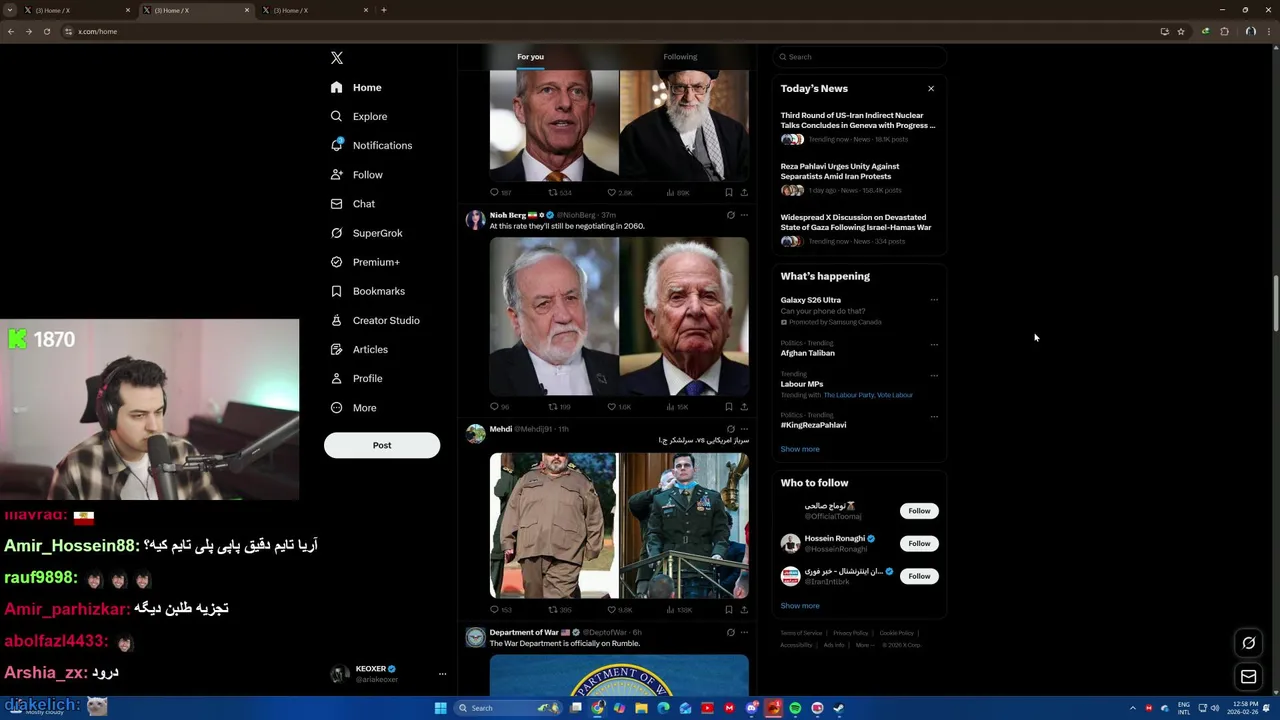The height and width of the screenshot is (720, 1280).
Task: Open more options for Afghan Taliban trend
Action: click(934, 344)
